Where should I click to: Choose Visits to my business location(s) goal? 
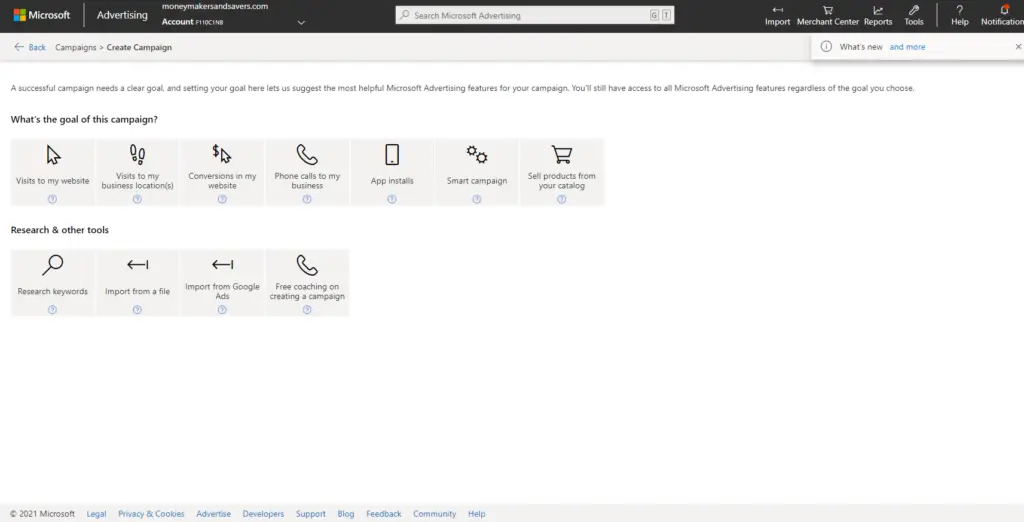click(x=137, y=172)
